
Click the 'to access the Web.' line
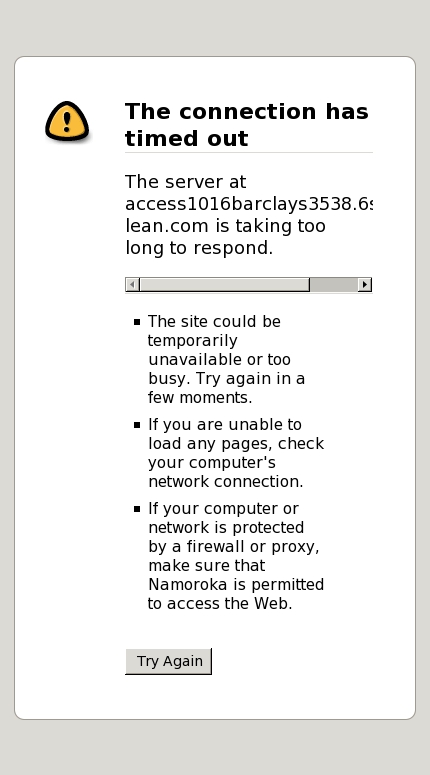220,603
